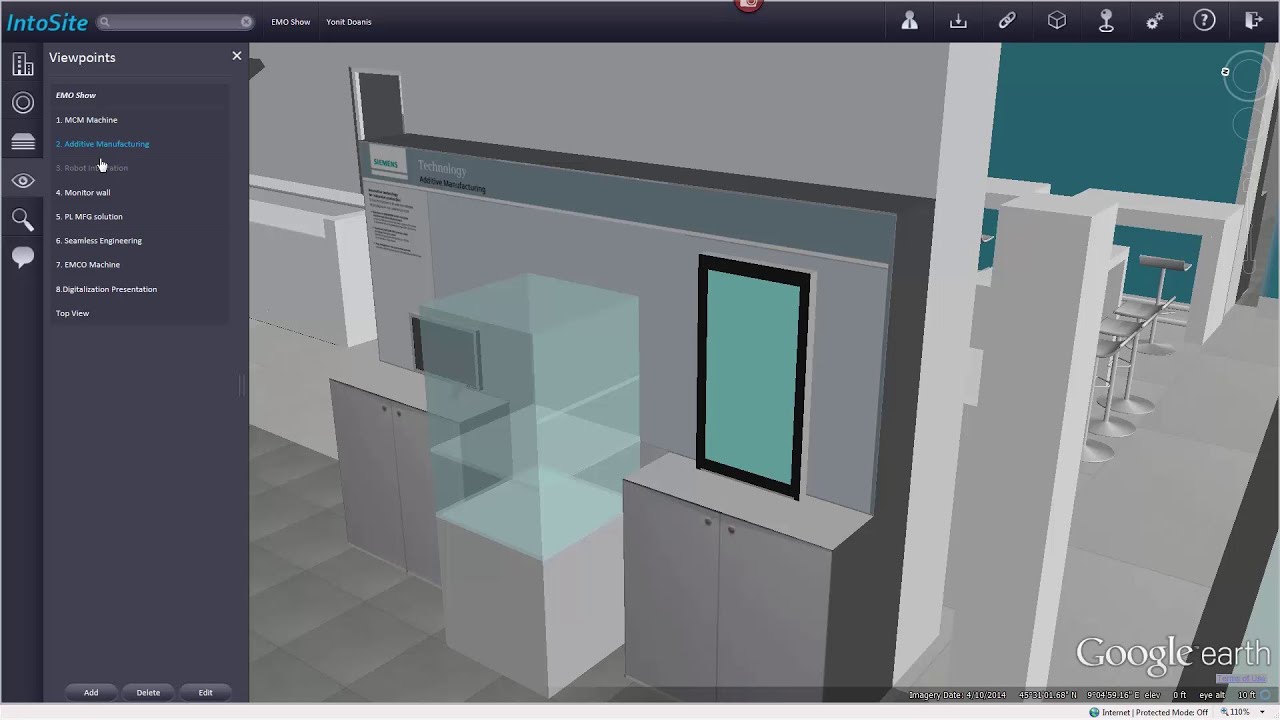This screenshot has height=720, width=1280.
Task: Toggle the Viewpoints eye icon in sidebar
Action: pyautogui.click(x=22, y=181)
